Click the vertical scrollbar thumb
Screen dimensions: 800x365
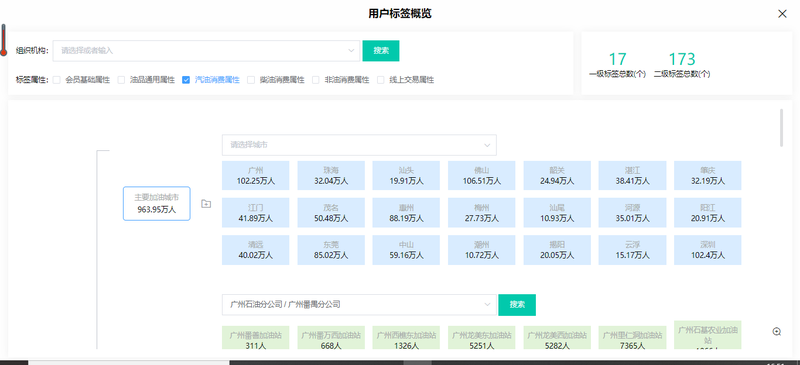(x=781, y=128)
